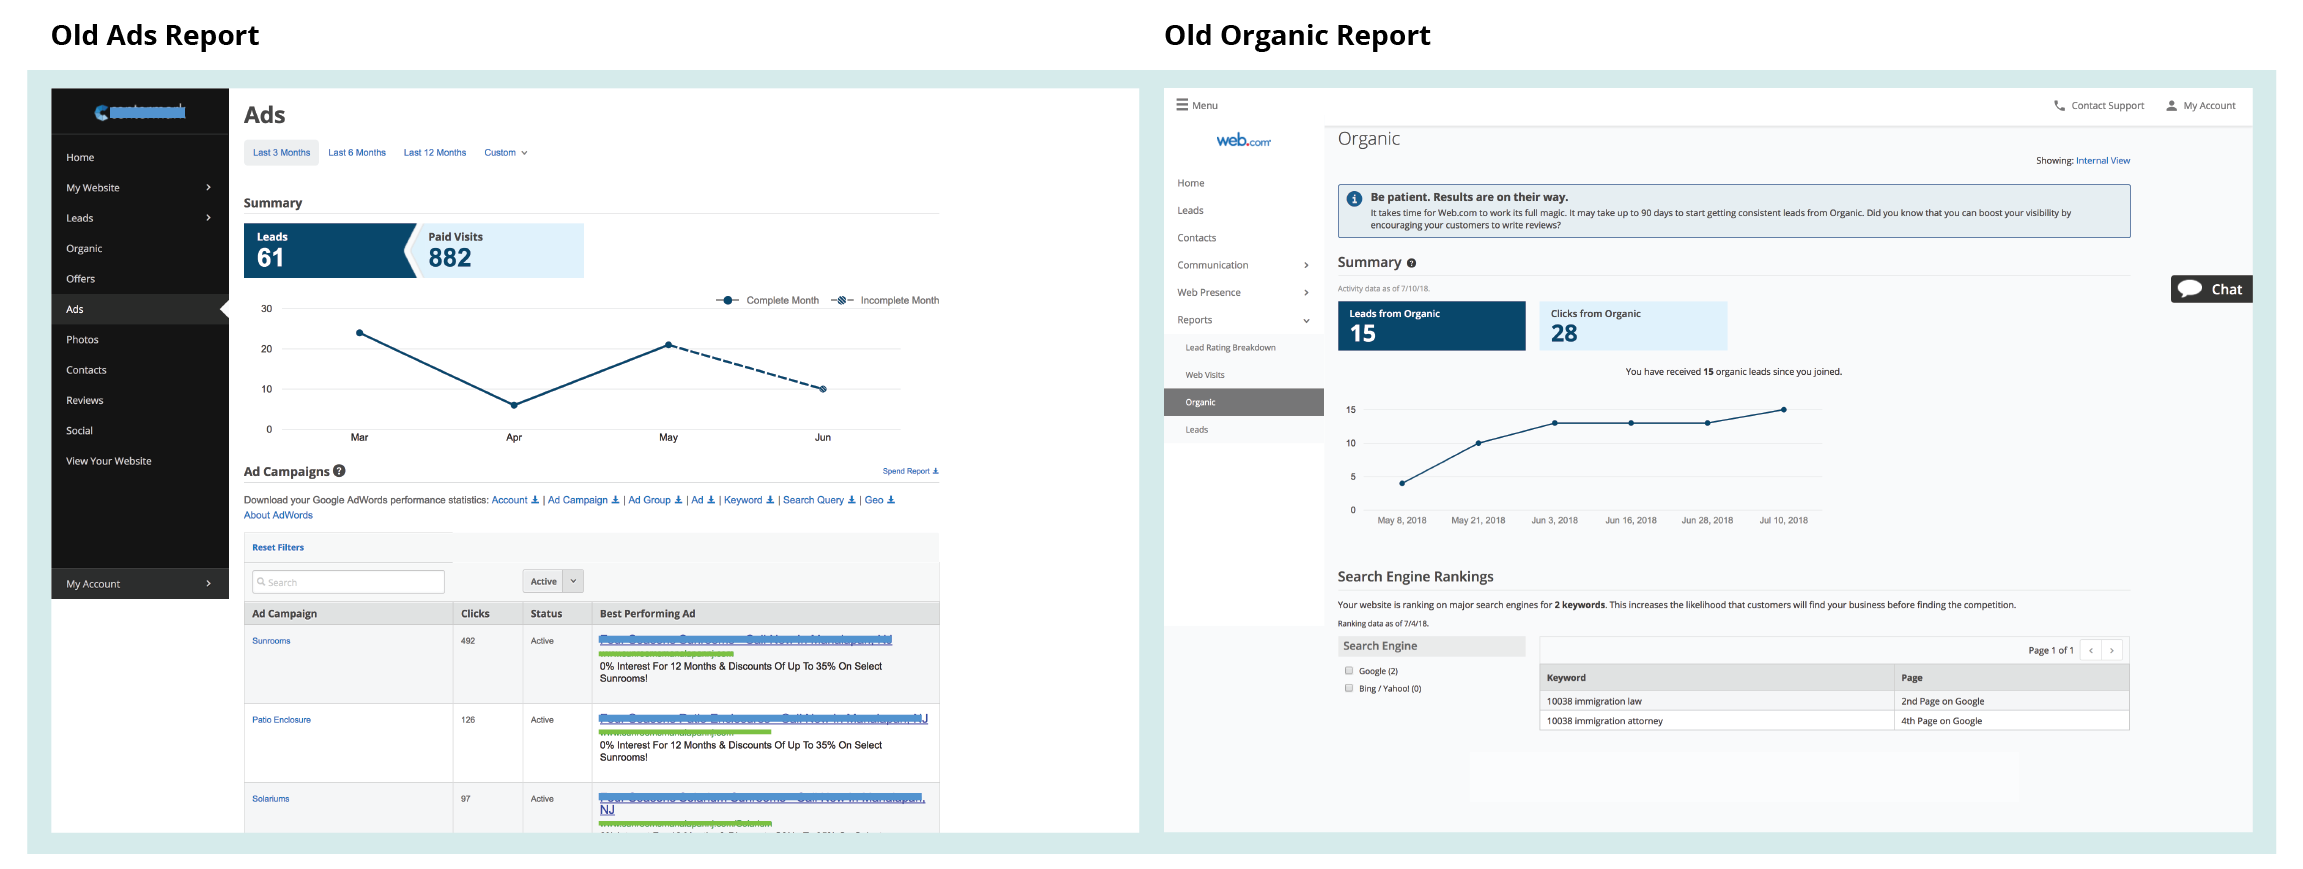Check the Bing / Yahoo (0) filter
The image size is (2303, 869).
point(1349,688)
